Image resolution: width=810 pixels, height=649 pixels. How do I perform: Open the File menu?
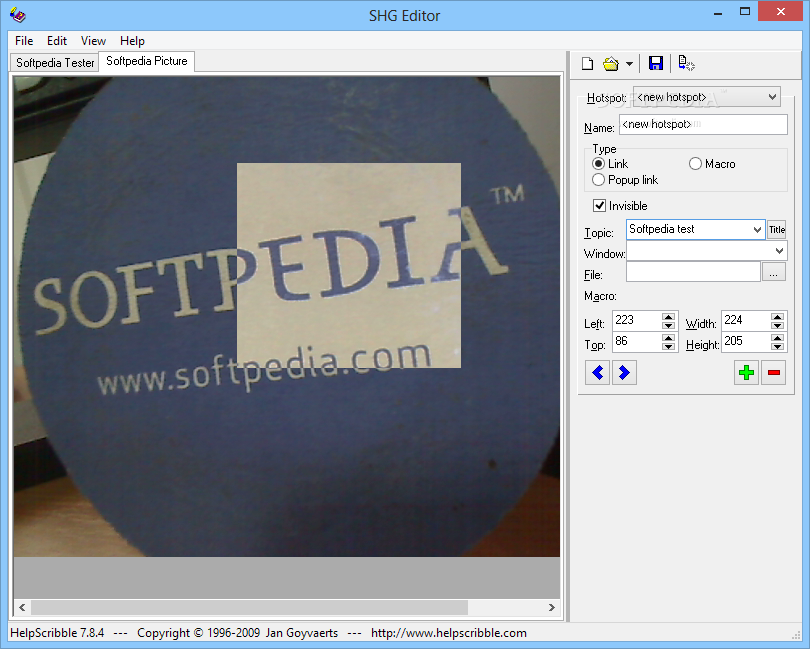tap(24, 41)
